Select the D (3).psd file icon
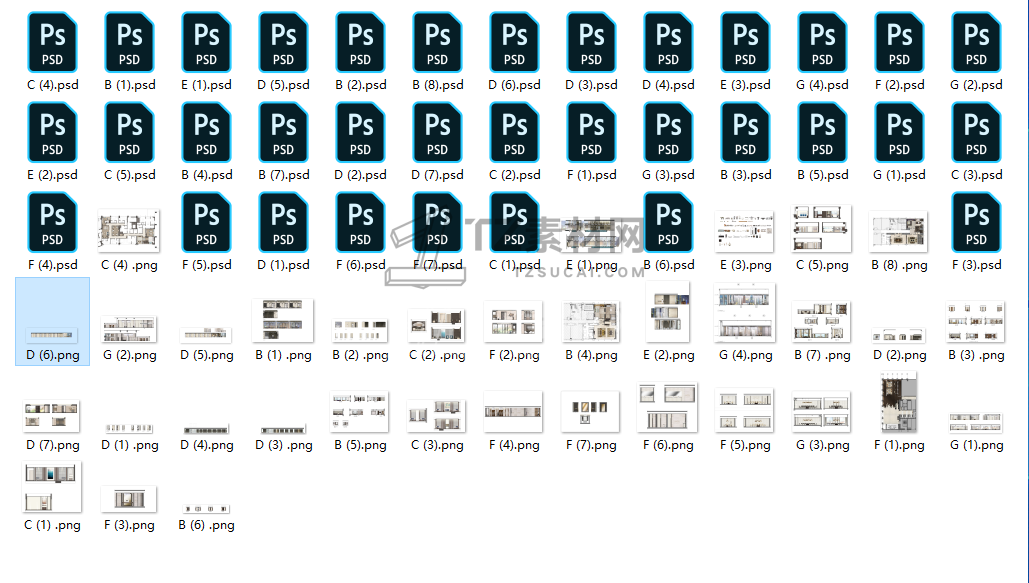1029x583 pixels. [591, 42]
